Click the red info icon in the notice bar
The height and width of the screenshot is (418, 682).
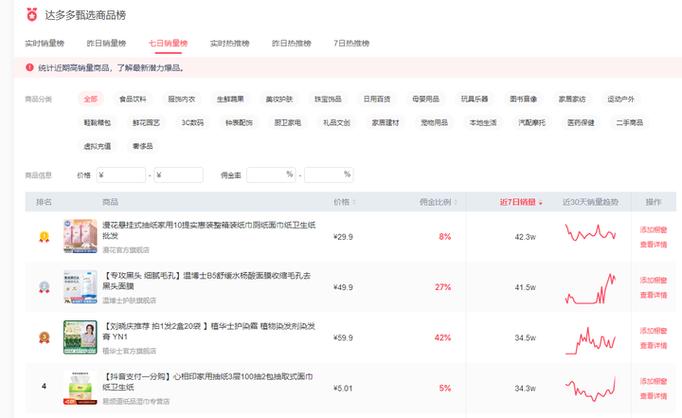(x=30, y=67)
